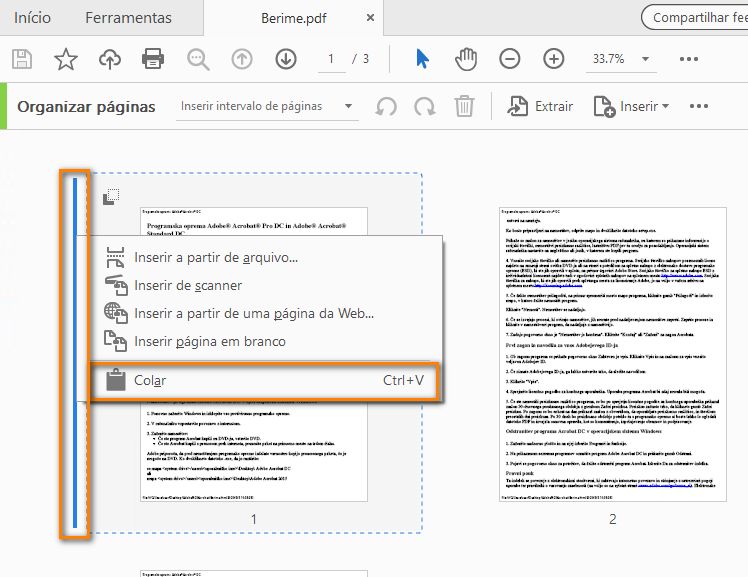Click the print icon
Viewport: 748px width, 577px height.
point(153,59)
